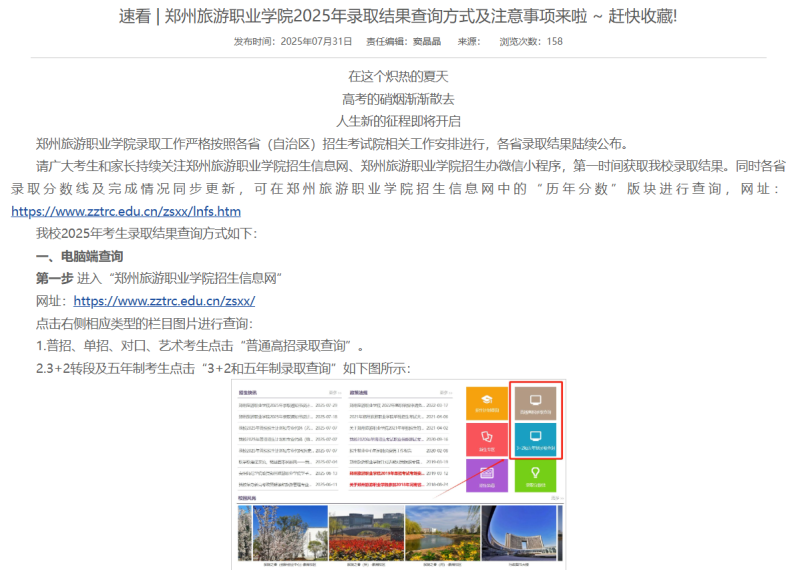Click the left news list header in the embedded screenshot
The height and width of the screenshot is (570, 800).
coord(248,392)
